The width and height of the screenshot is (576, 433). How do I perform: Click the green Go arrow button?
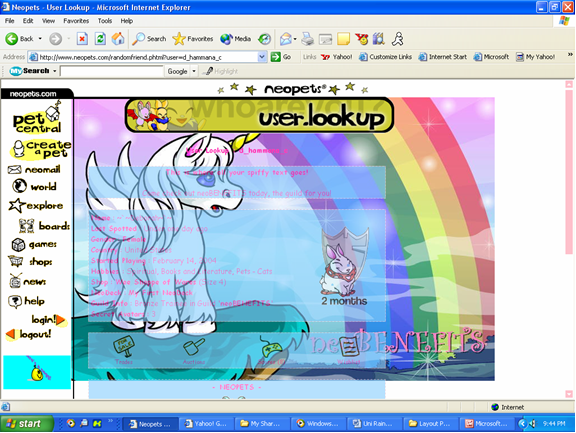click(x=276, y=57)
